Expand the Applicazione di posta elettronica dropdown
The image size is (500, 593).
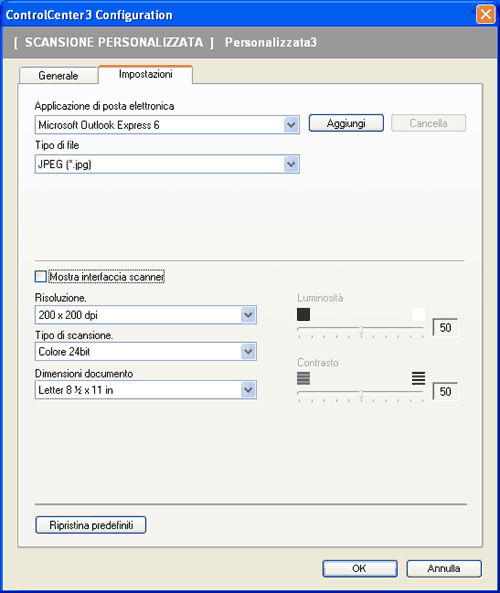pyautogui.click(x=291, y=125)
